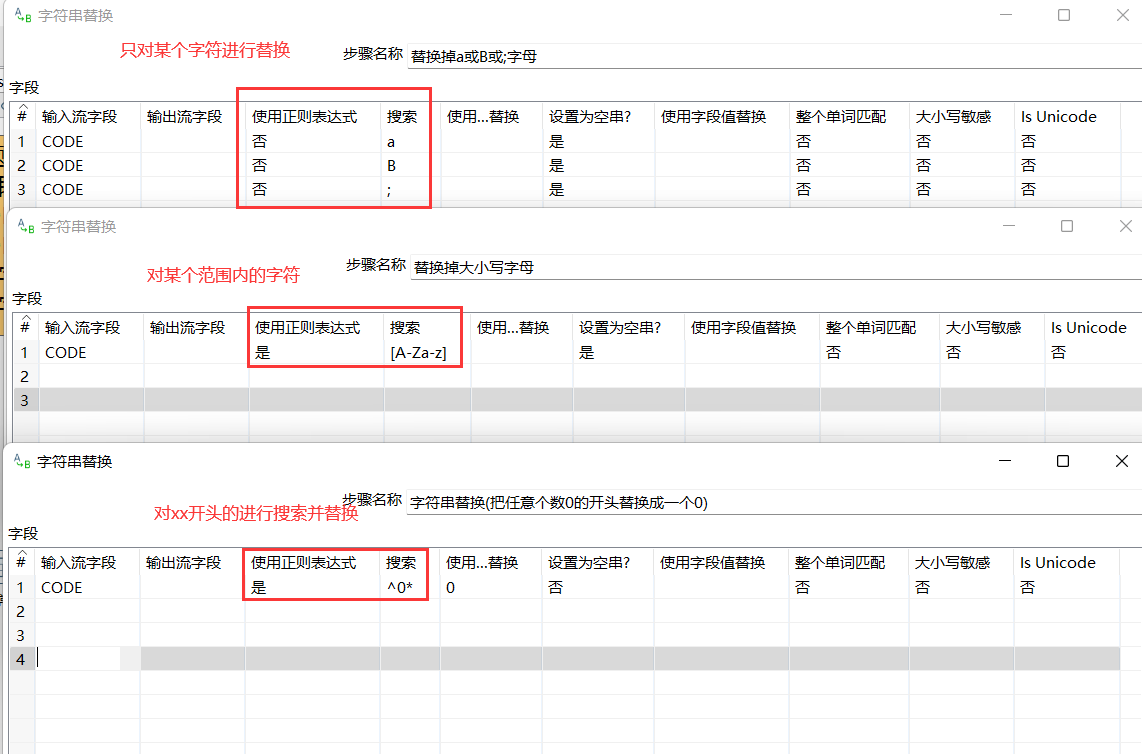Click the string replace icon in the top window's title bar
Viewport: 1142px width, 754px height.
23,15
